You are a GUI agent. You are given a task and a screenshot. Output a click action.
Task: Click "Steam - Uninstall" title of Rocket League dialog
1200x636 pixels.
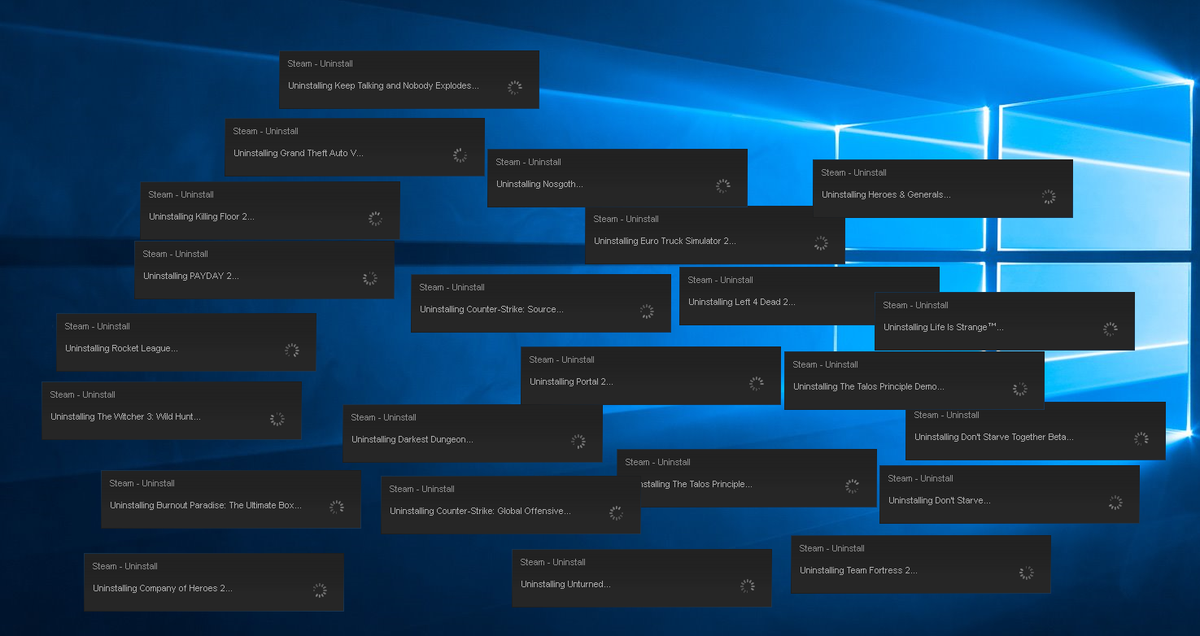pos(97,327)
